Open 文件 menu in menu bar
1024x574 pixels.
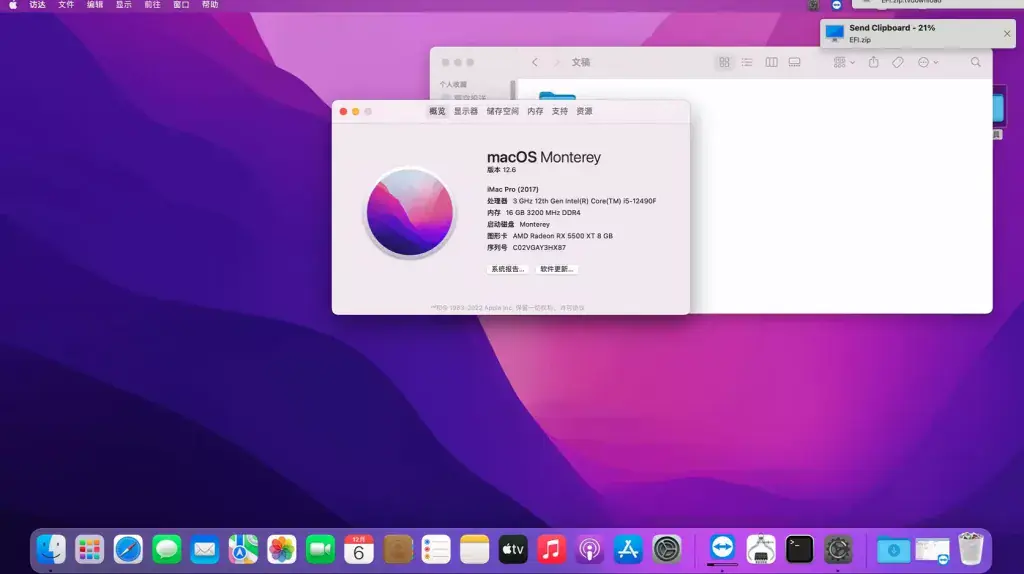click(x=66, y=5)
